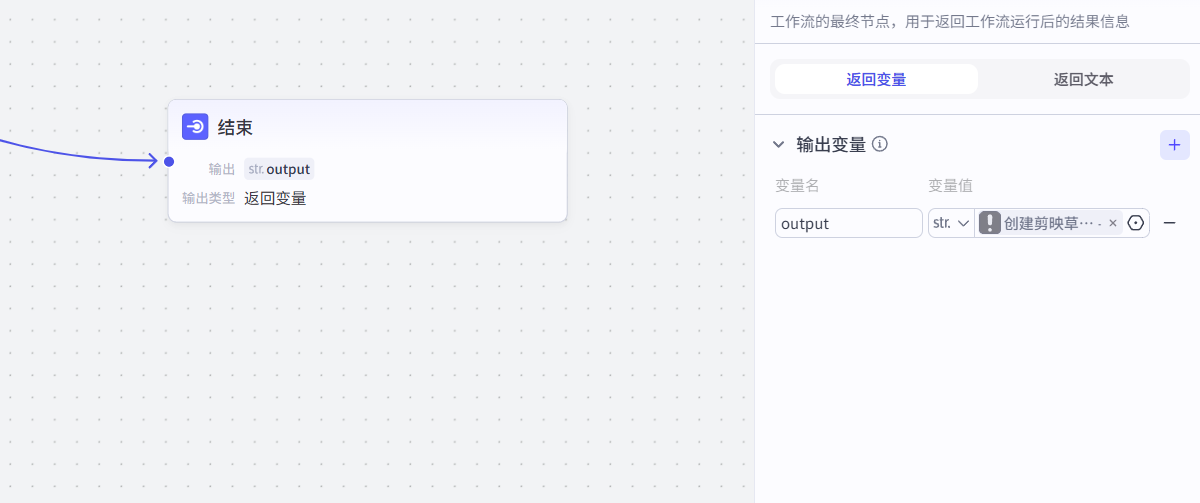The height and width of the screenshot is (503, 1200).
Task: Remove the output variable row
Action: 1169,223
